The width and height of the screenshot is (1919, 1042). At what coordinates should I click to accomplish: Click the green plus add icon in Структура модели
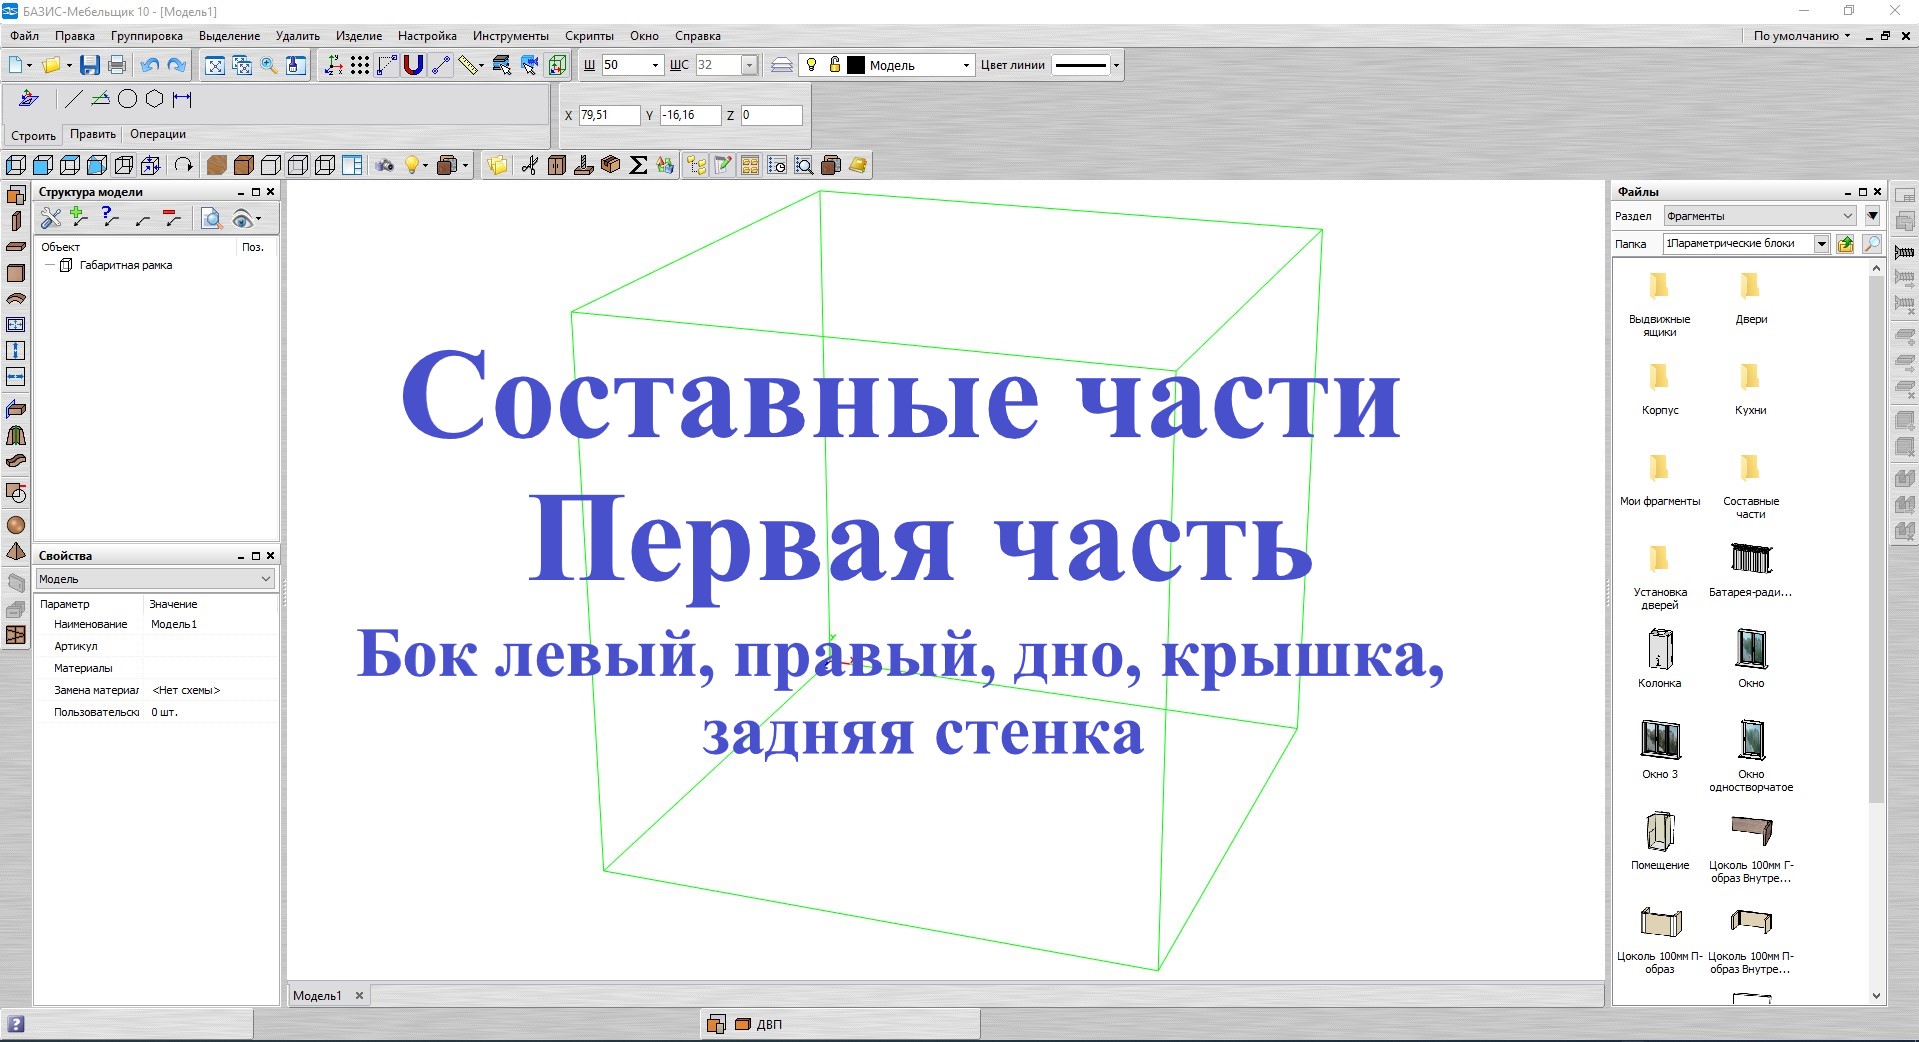click(77, 217)
